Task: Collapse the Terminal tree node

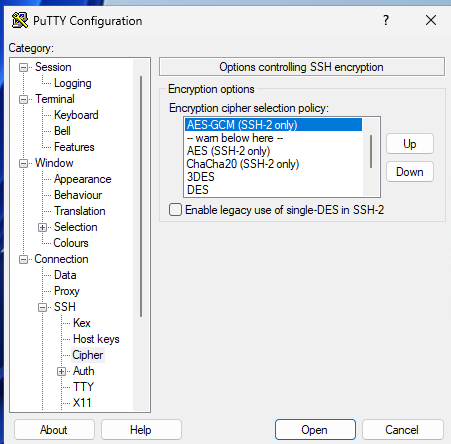Action: click(x=23, y=99)
